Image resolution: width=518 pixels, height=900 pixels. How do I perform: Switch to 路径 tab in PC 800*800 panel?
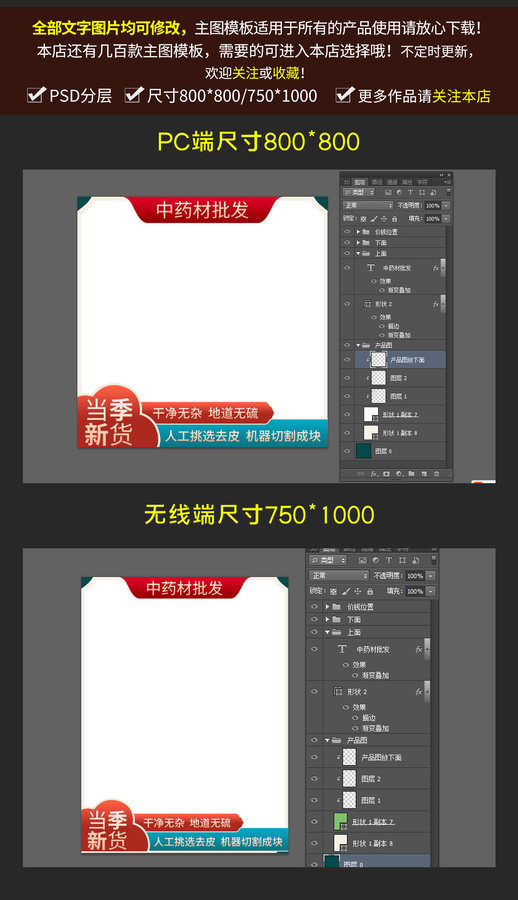pyautogui.click(x=377, y=182)
